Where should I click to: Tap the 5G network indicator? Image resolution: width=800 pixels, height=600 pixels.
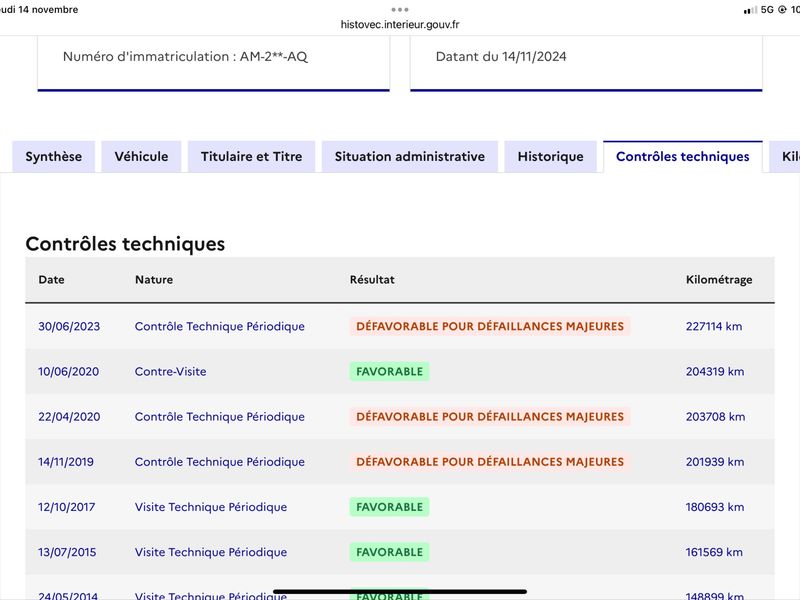tap(767, 10)
